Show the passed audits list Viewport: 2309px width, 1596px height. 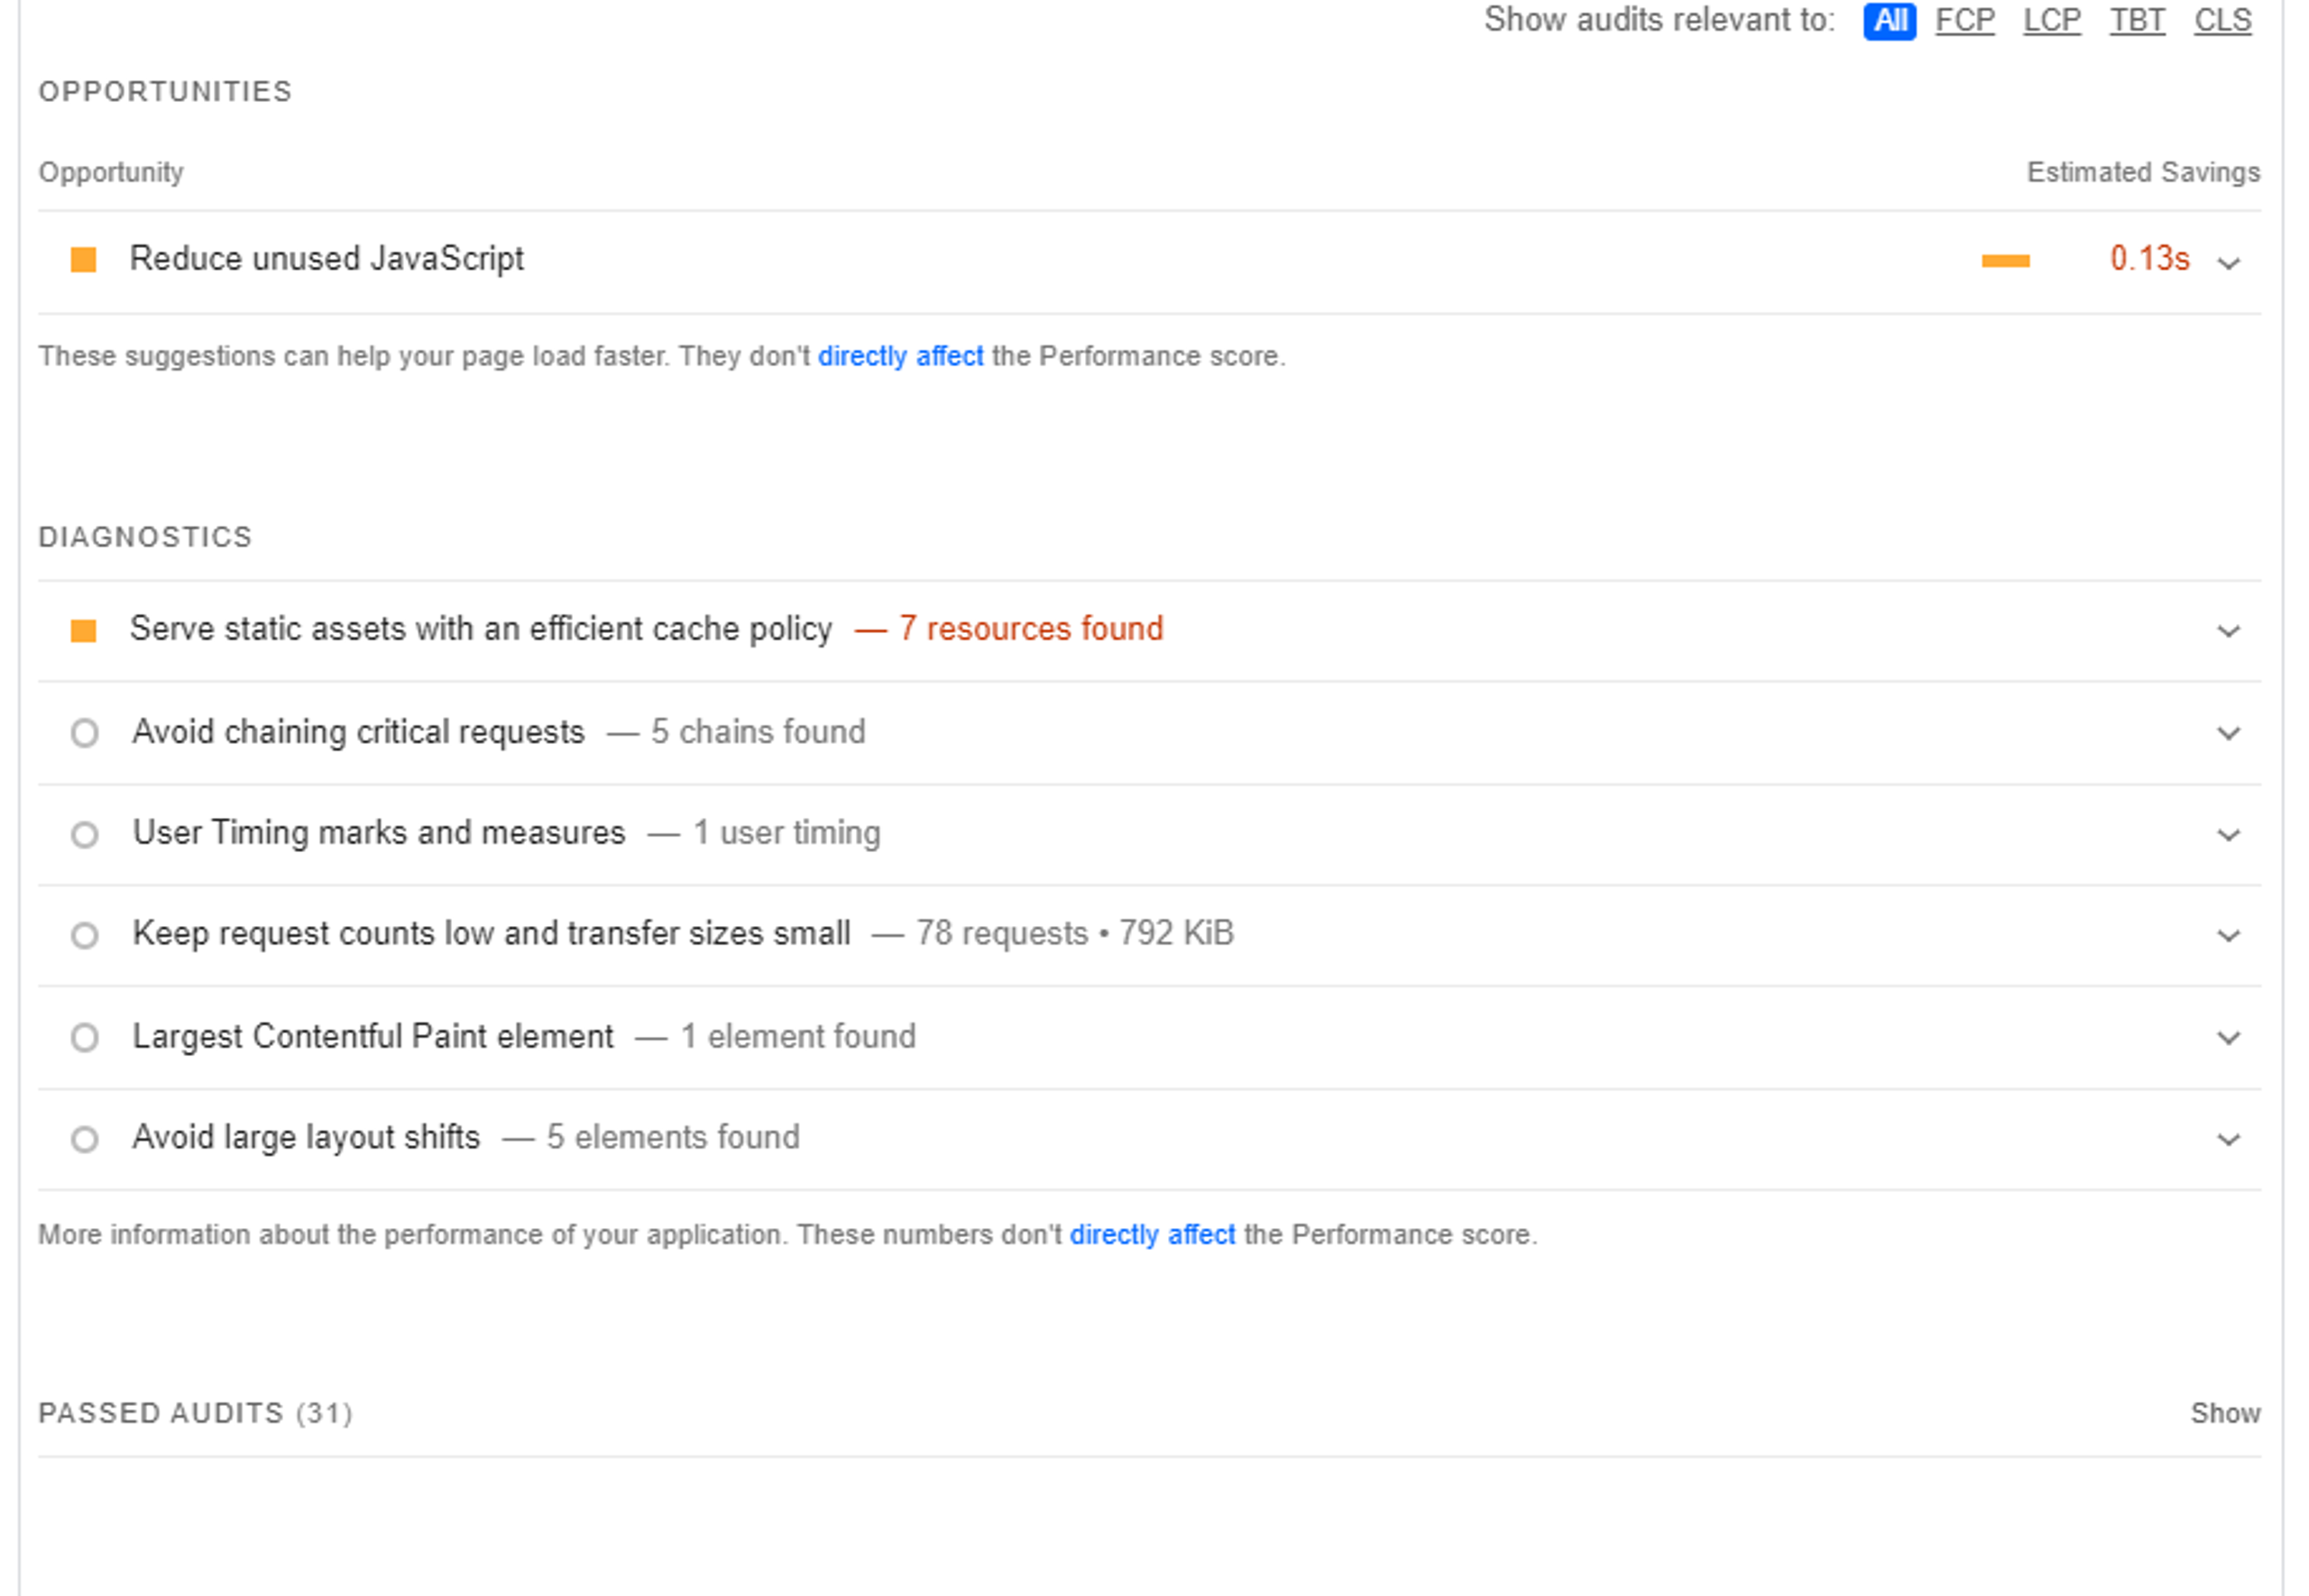(2224, 1413)
